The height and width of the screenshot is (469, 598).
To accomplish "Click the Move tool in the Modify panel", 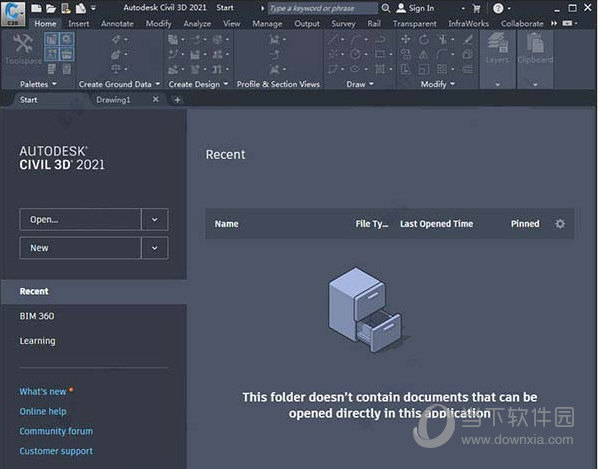I will point(406,39).
